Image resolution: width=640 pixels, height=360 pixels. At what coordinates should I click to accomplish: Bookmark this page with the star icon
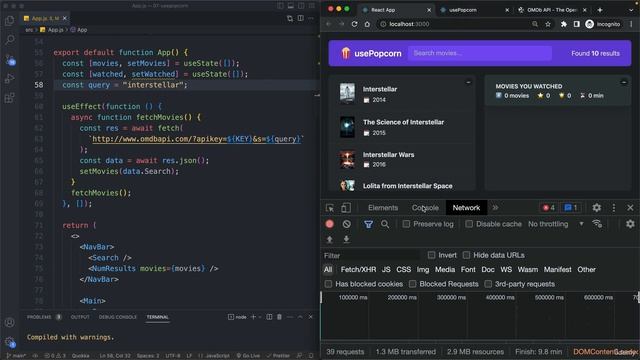pos(548,24)
